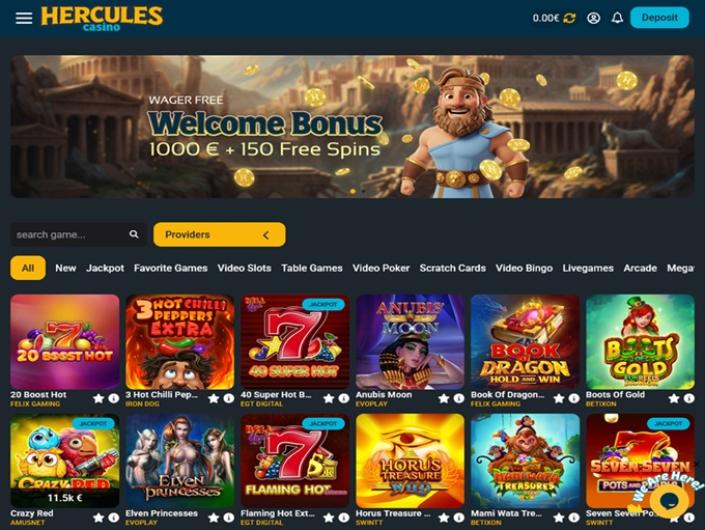The image size is (705, 530).
Task: Toggle the favorite star for 3 Hot Chilli Peppers
Action: click(x=214, y=398)
